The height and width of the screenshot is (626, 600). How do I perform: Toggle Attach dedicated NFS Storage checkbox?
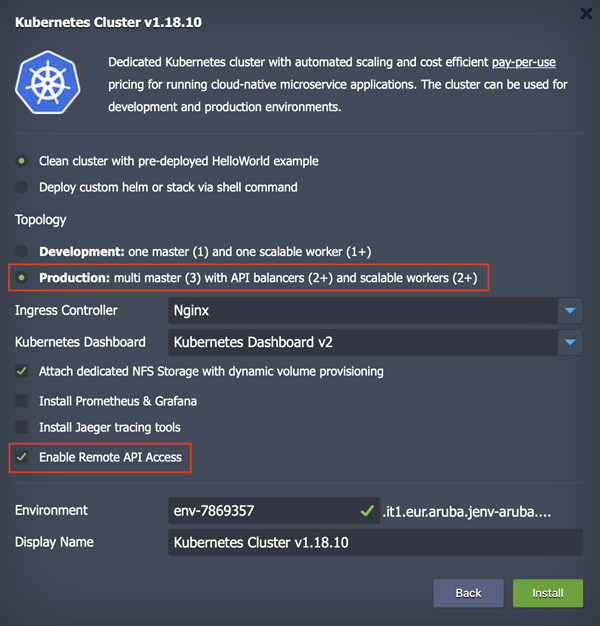click(x=22, y=372)
